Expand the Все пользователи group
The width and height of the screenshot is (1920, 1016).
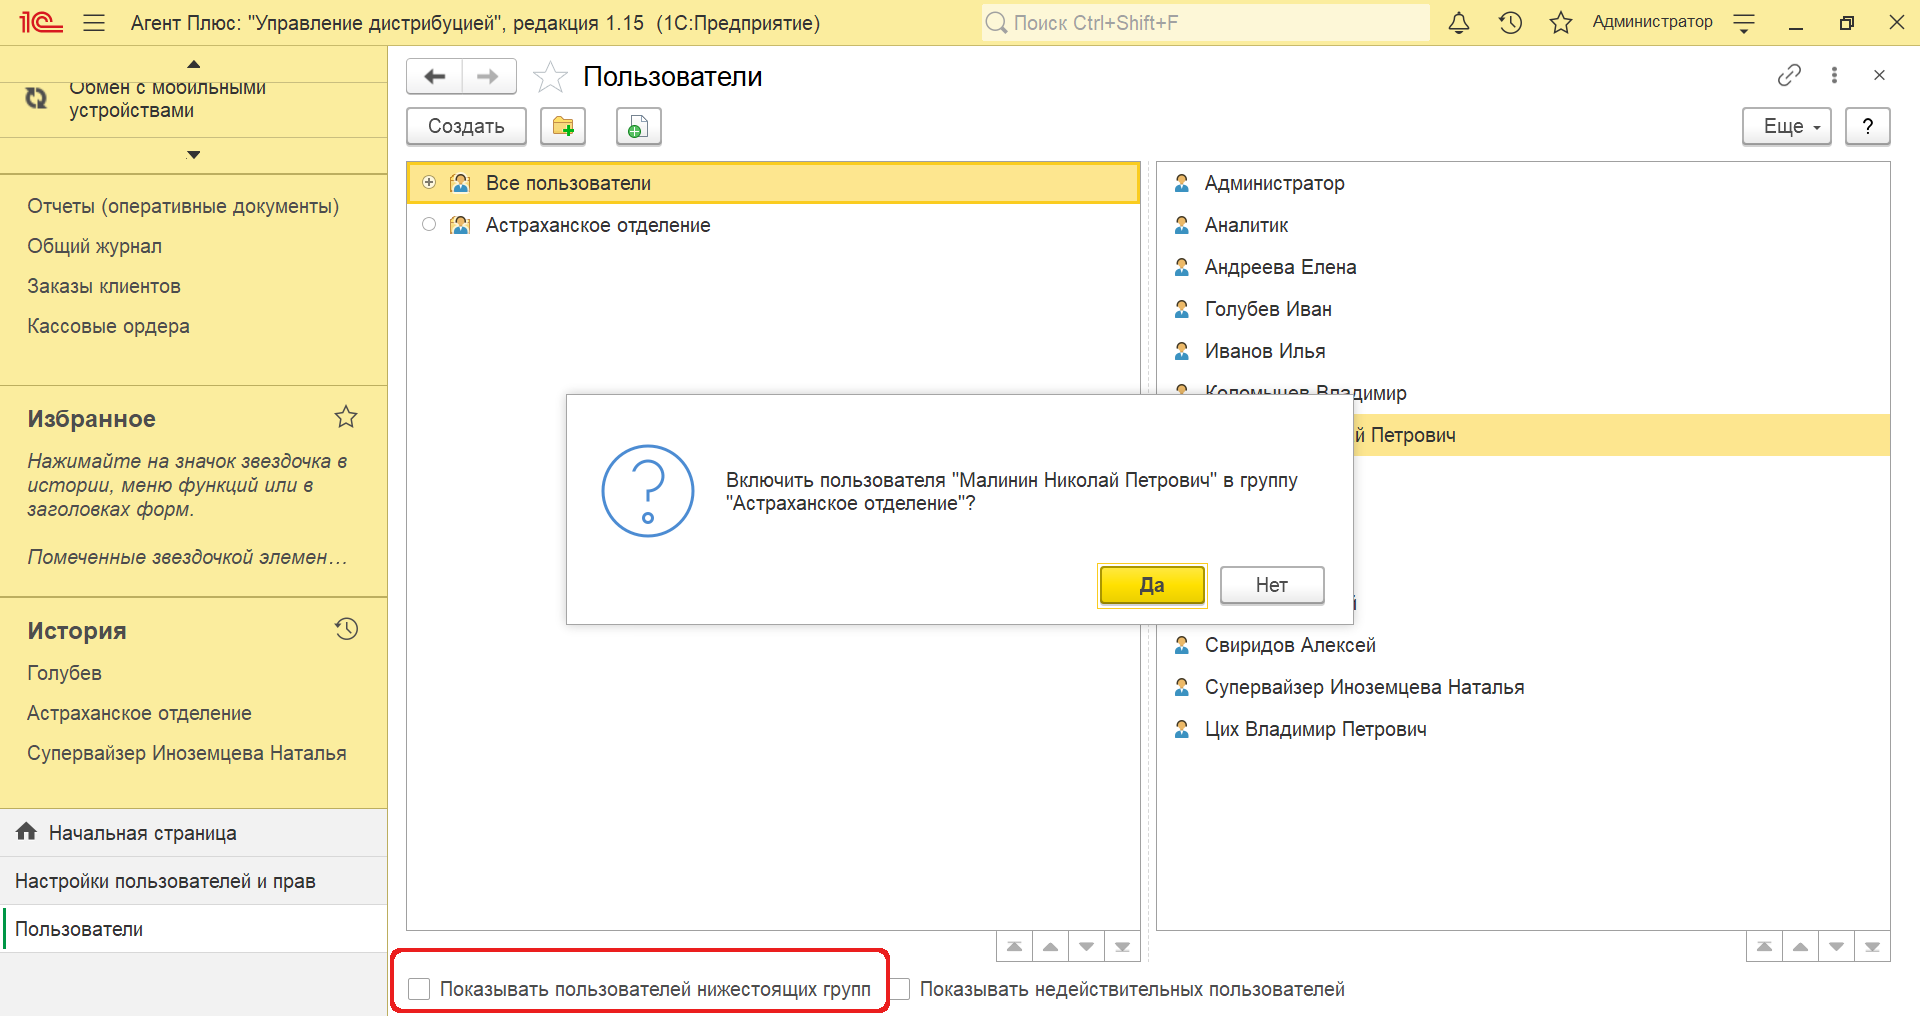click(429, 183)
